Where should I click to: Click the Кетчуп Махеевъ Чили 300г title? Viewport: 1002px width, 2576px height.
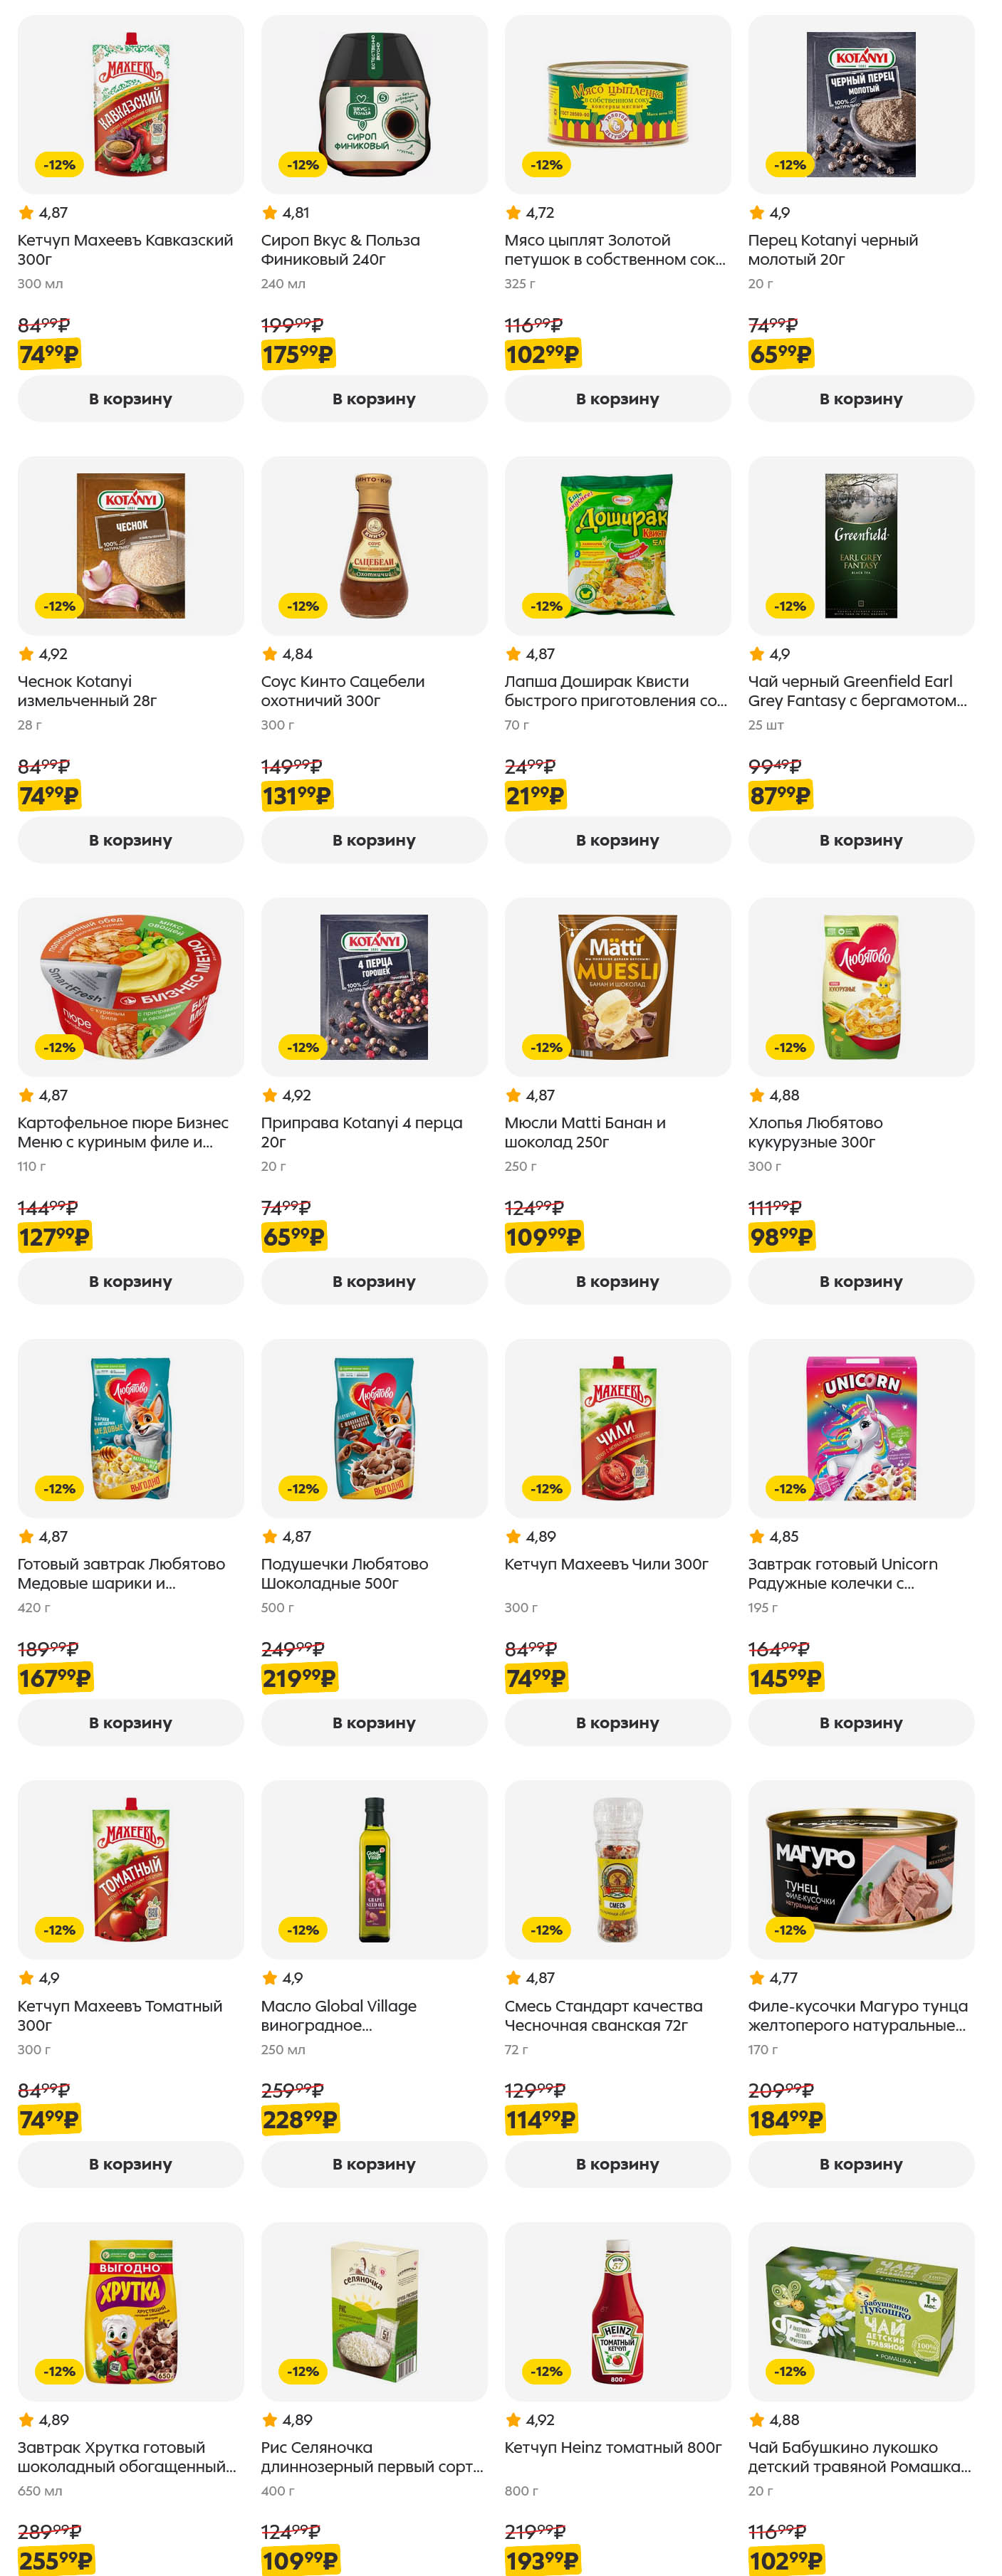[606, 1564]
